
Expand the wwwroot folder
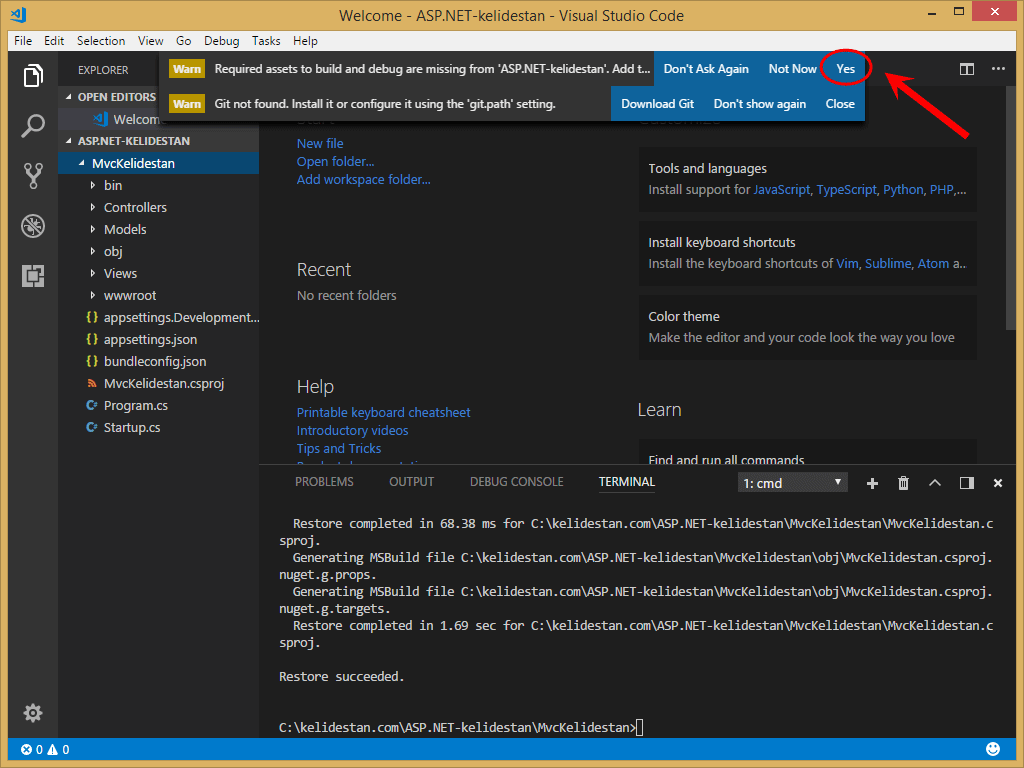(129, 296)
